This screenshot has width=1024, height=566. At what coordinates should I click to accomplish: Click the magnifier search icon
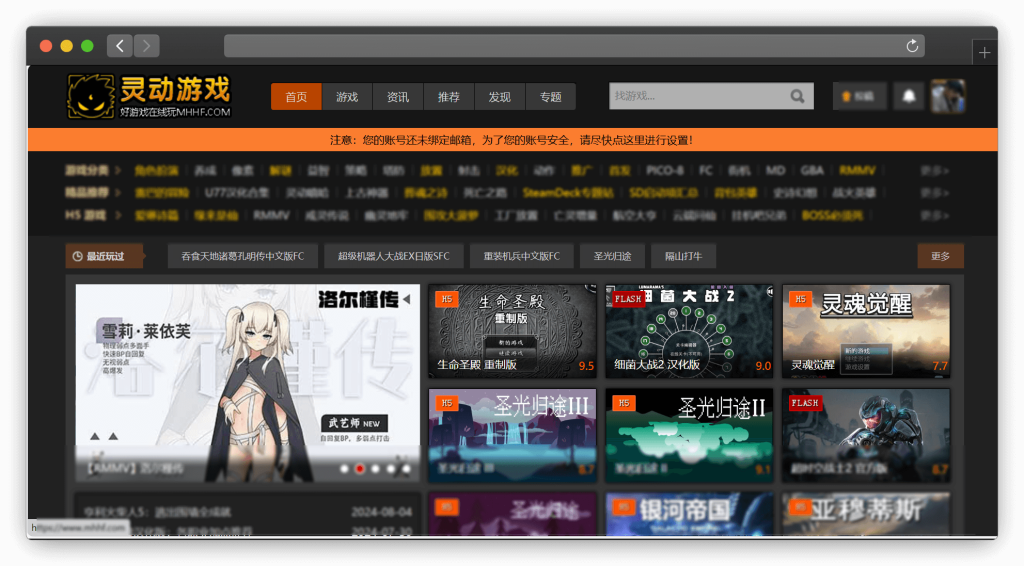(x=797, y=96)
